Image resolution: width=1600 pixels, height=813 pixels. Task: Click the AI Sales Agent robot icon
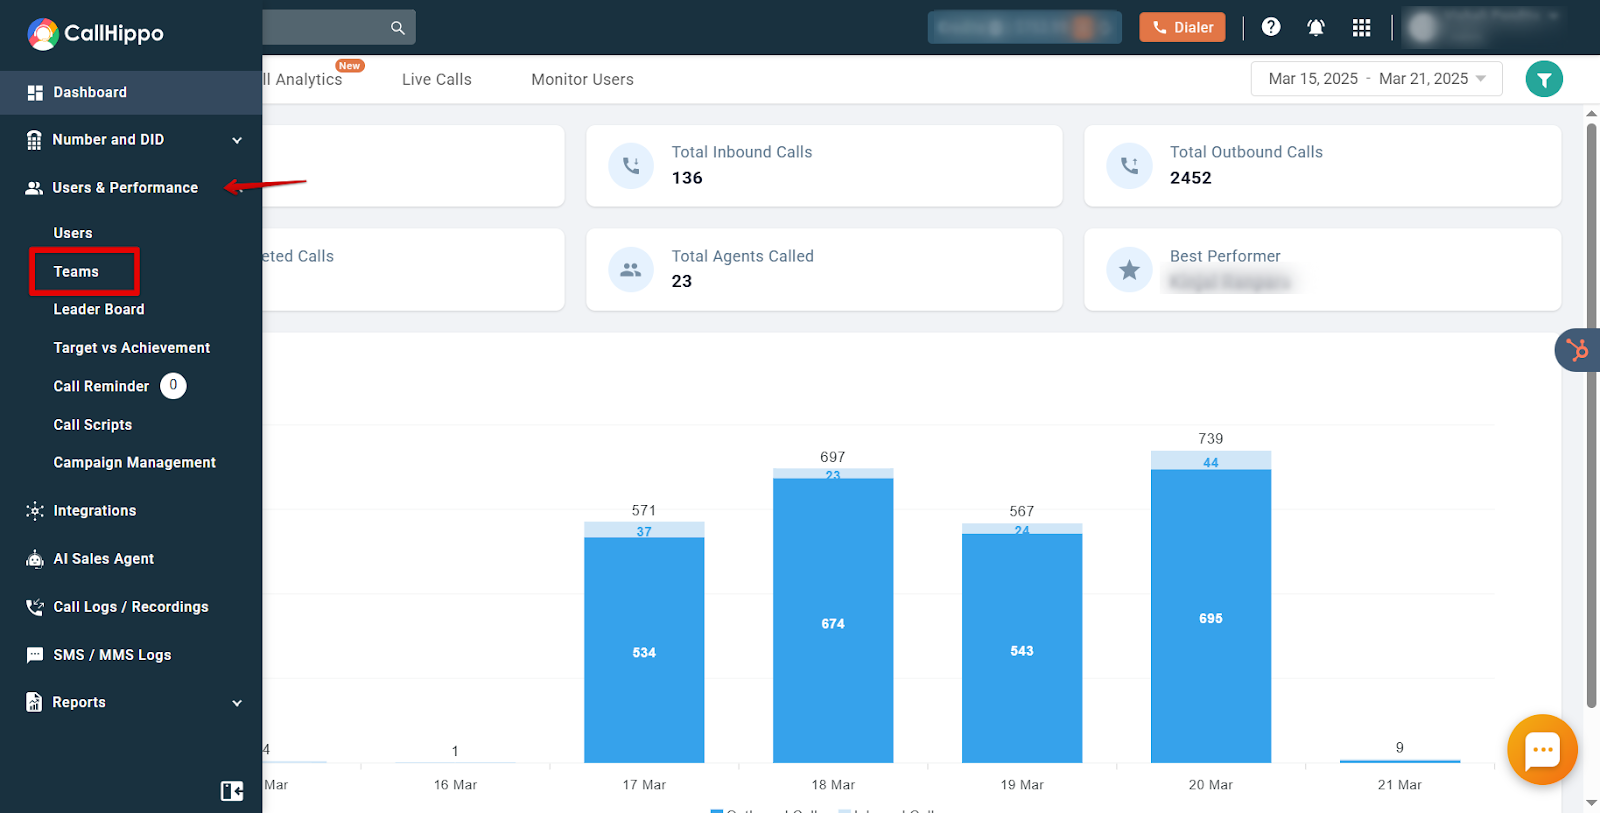(x=35, y=559)
